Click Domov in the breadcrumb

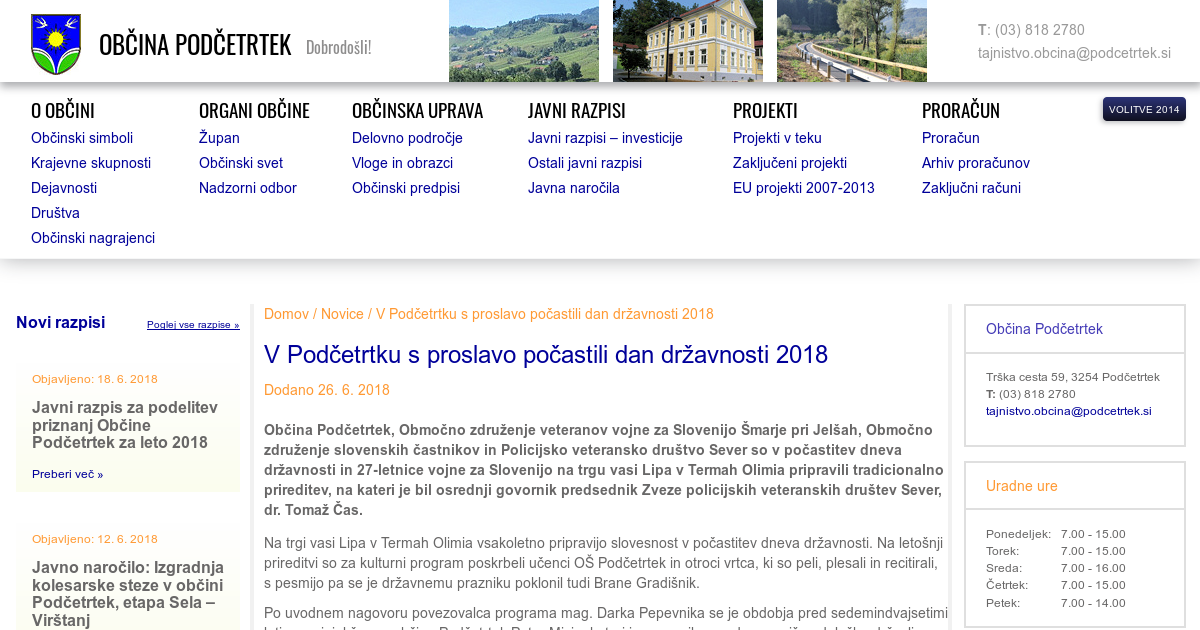click(286, 314)
